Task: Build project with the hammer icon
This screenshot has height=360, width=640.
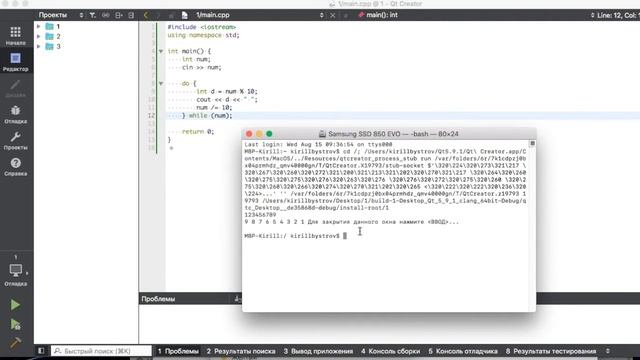Action: tap(15, 342)
